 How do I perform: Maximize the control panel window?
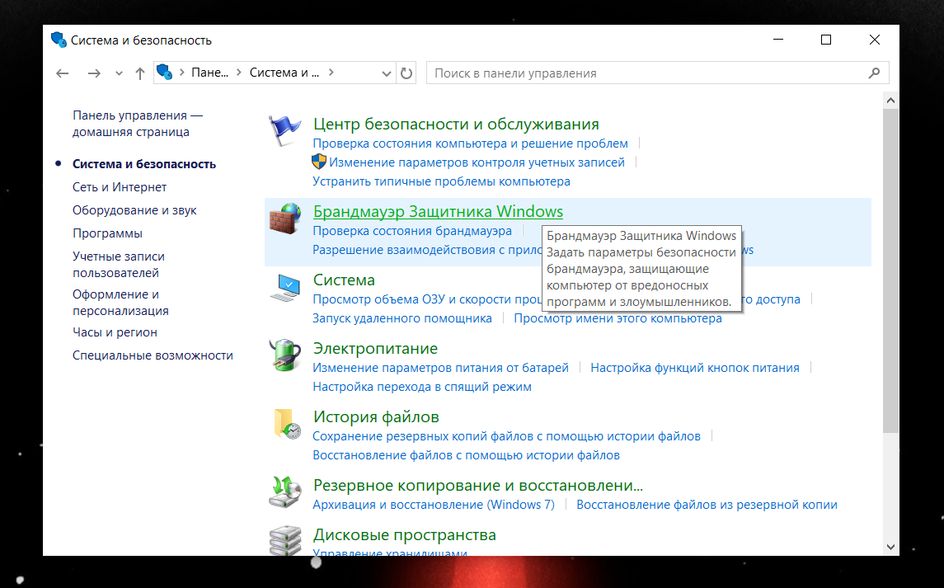[826, 40]
